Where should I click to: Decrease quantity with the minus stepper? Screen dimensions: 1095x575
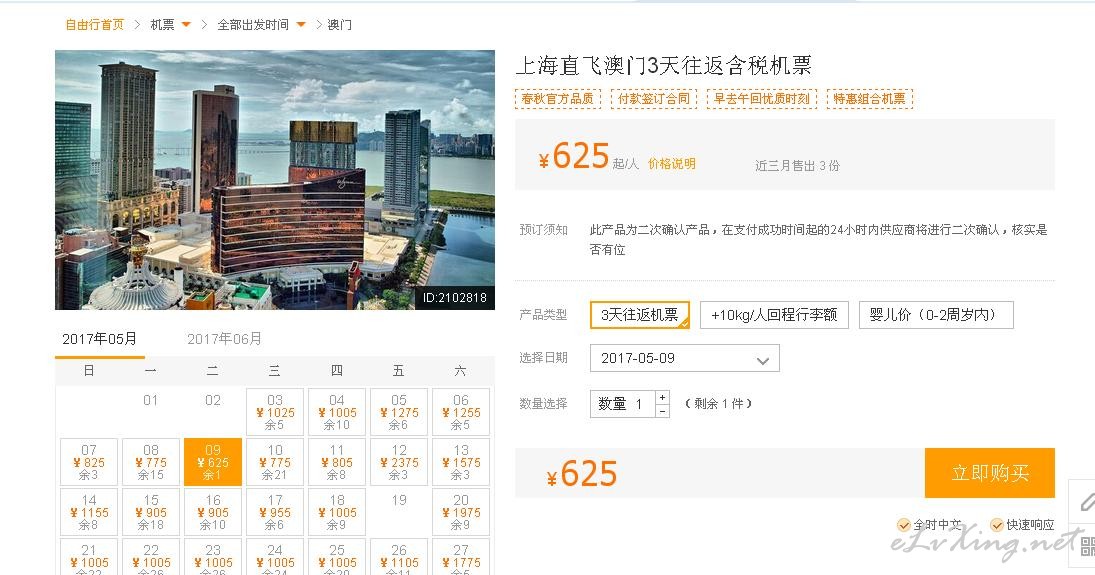(x=662, y=411)
